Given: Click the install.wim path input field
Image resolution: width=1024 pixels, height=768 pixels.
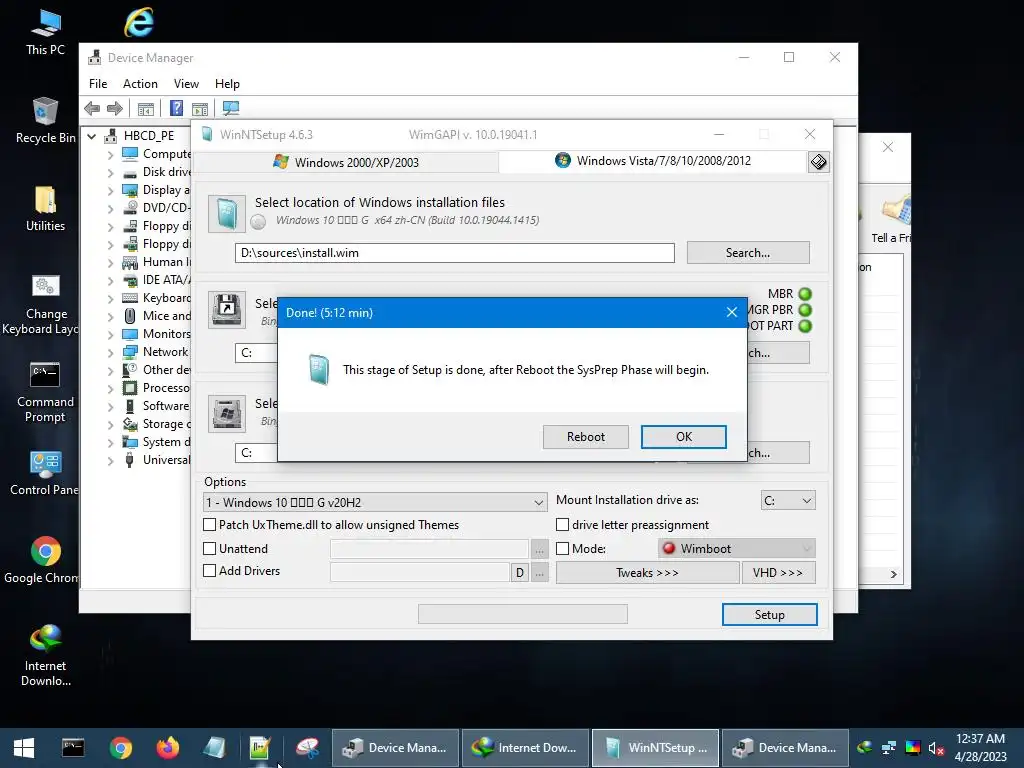Looking at the screenshot, I should tap(455, 253).
